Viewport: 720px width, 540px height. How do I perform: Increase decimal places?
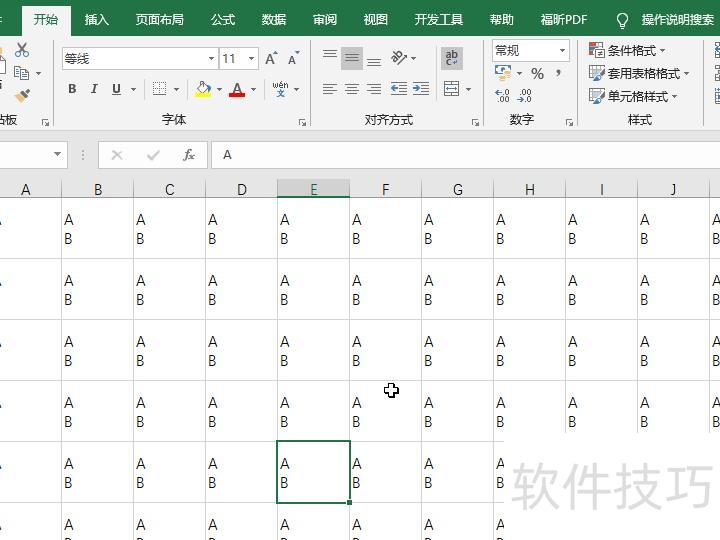(502, 96)
